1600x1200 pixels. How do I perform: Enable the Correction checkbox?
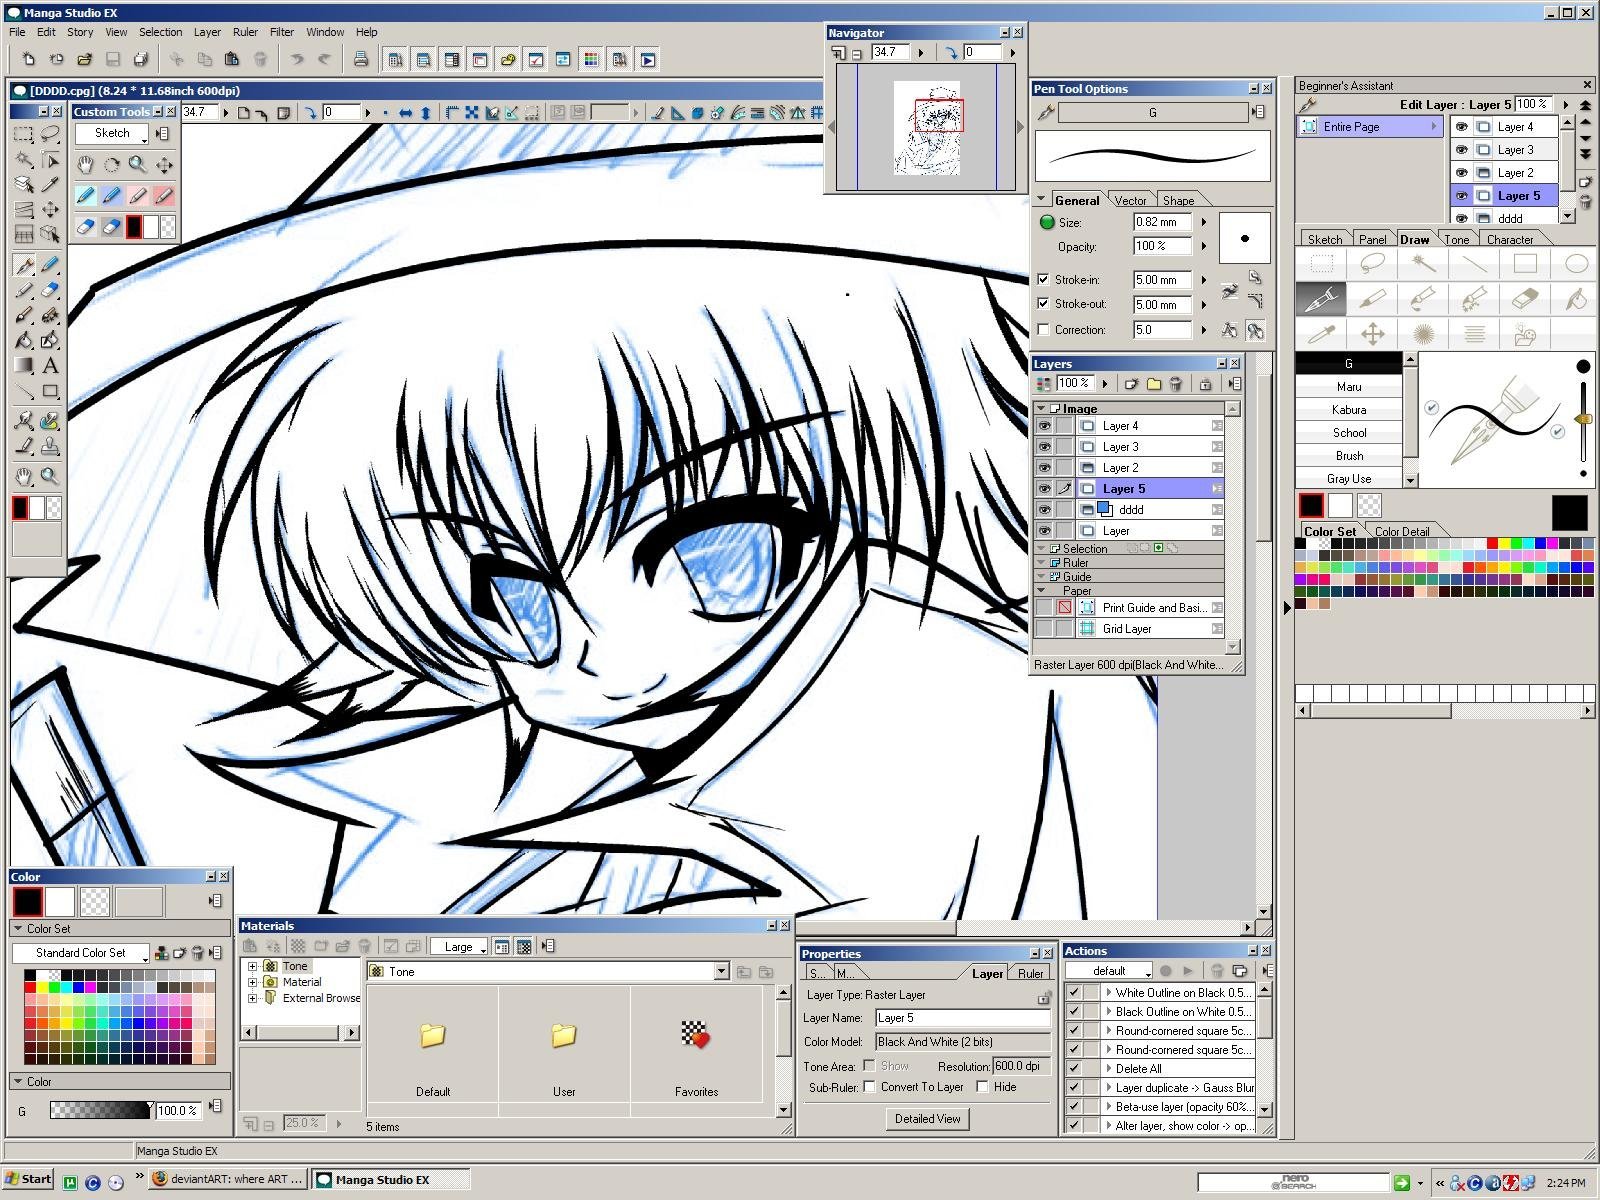pos(1044,330)
